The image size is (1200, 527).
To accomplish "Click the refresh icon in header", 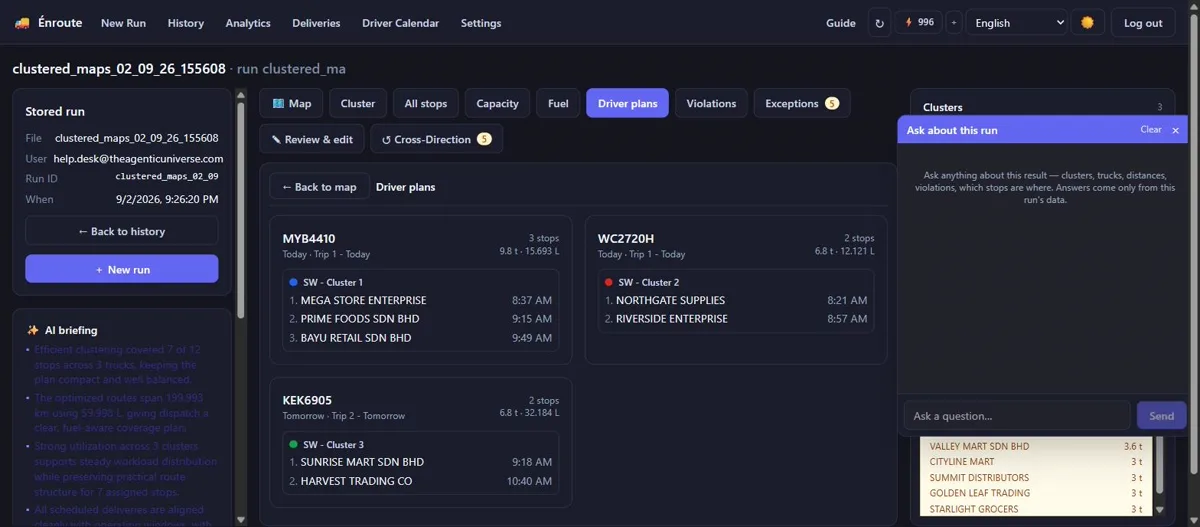I will tap(879, 23).
